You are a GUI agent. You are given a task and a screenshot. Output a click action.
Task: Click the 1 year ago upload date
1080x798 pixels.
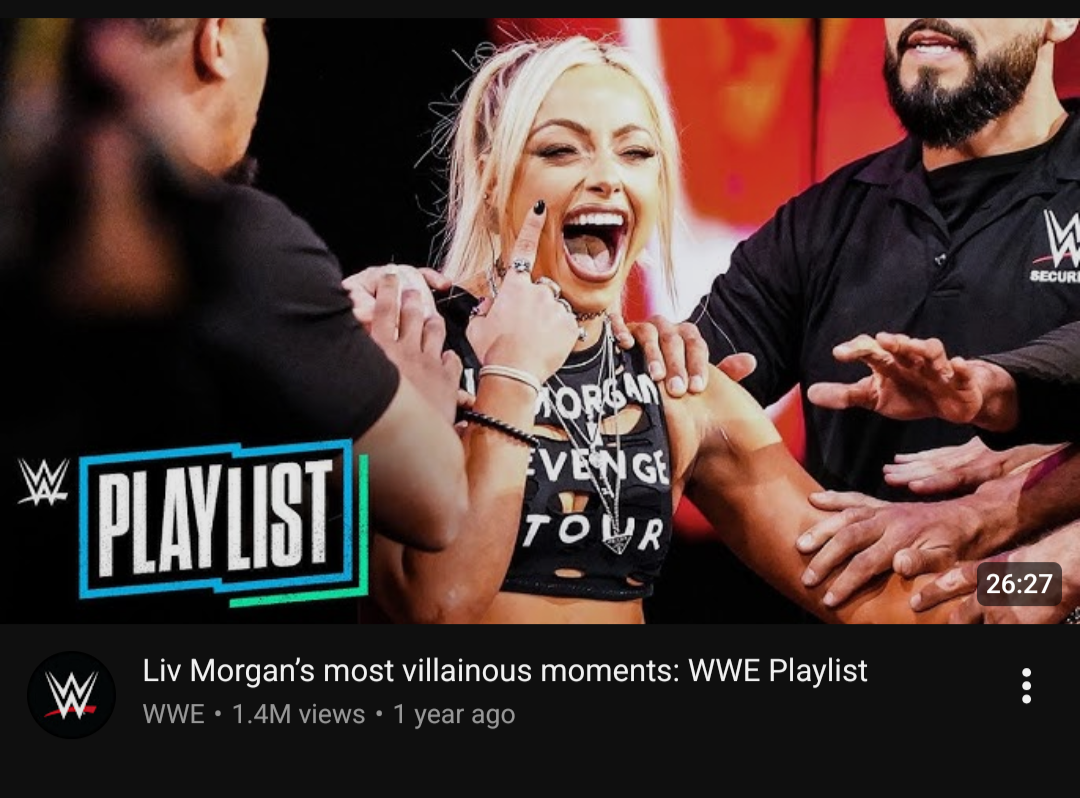click(454, 715)
